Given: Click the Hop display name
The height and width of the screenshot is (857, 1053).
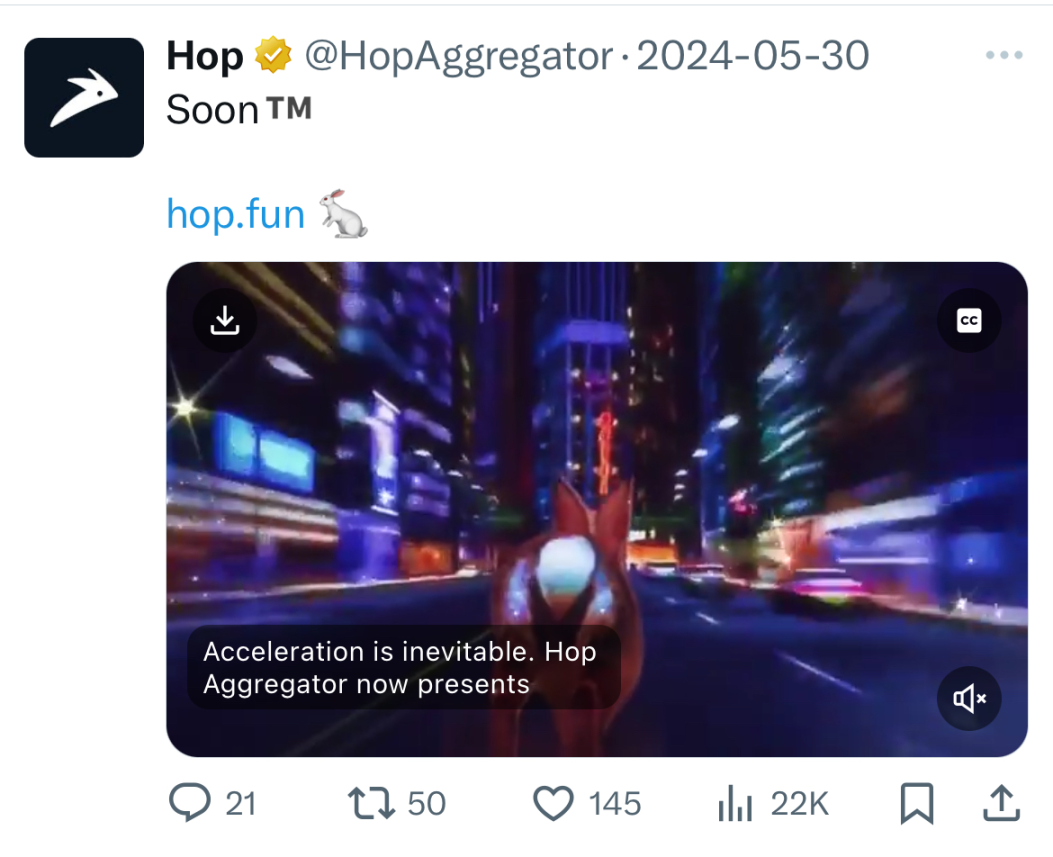Looking at the screenshot, I should (x=204, y=56).
